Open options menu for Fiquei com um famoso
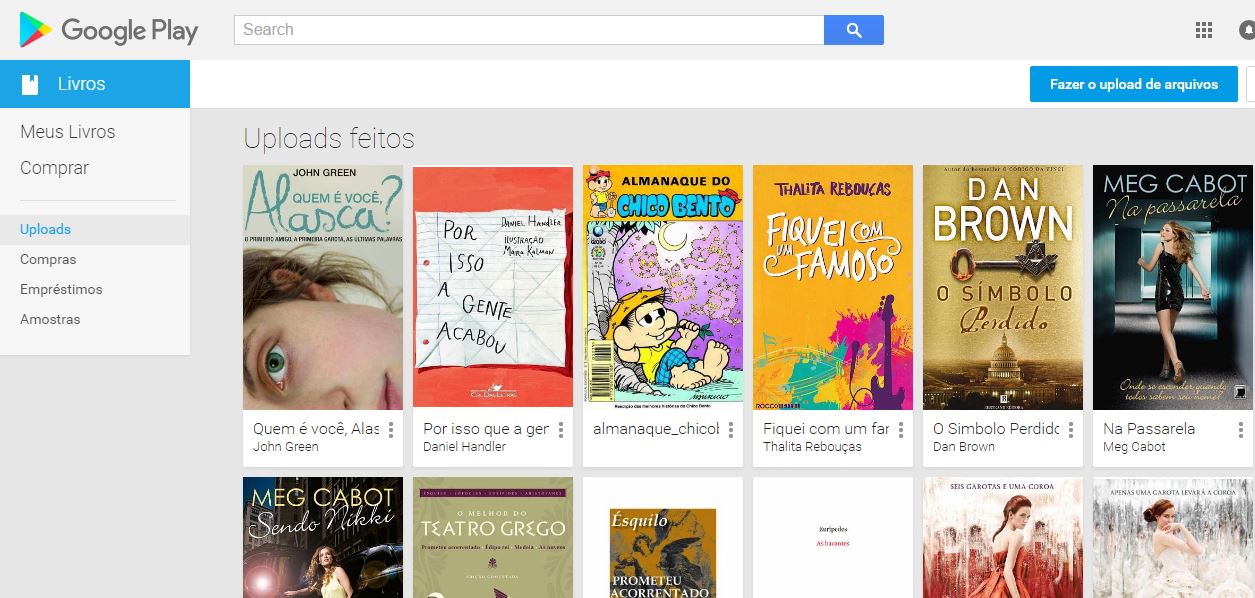The image size is (1255, 598). pos(901,430)
